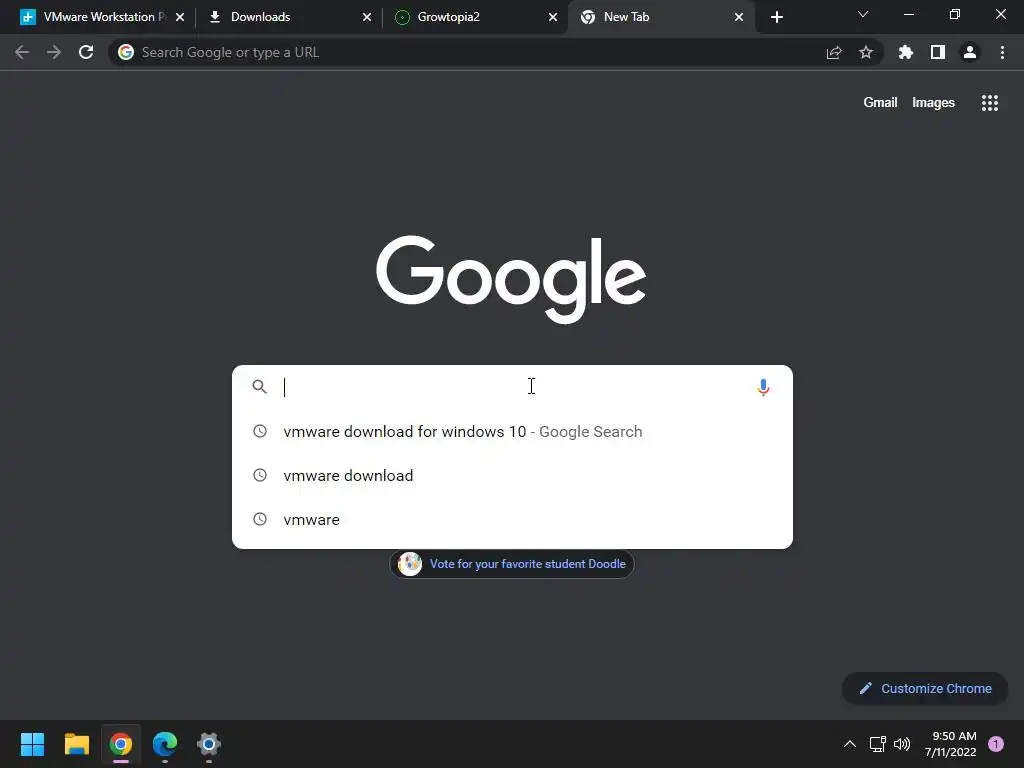Viewport: 1024px width, 768px height.
Task: Go back using the browser back arrow
Action: point(22,52)
